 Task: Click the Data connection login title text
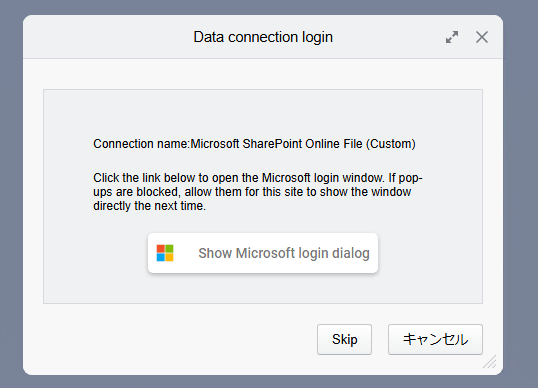pyautogui.click(x=263, y=37)
